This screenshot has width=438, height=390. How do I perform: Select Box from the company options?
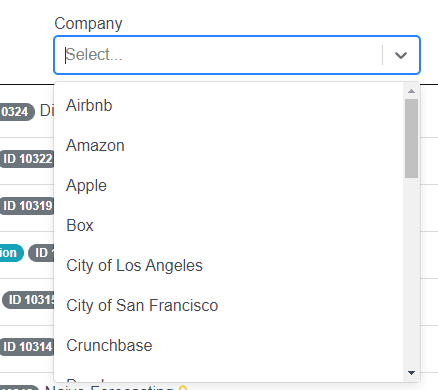click(228, 226)
